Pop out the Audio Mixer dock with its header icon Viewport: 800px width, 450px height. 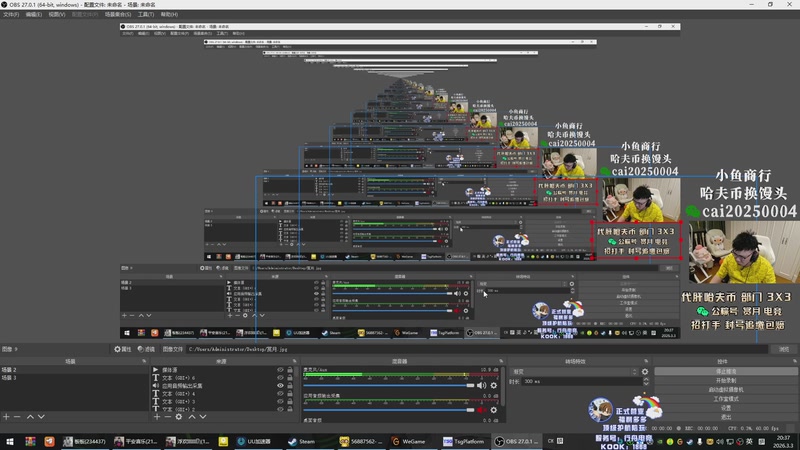pos(501,361)
